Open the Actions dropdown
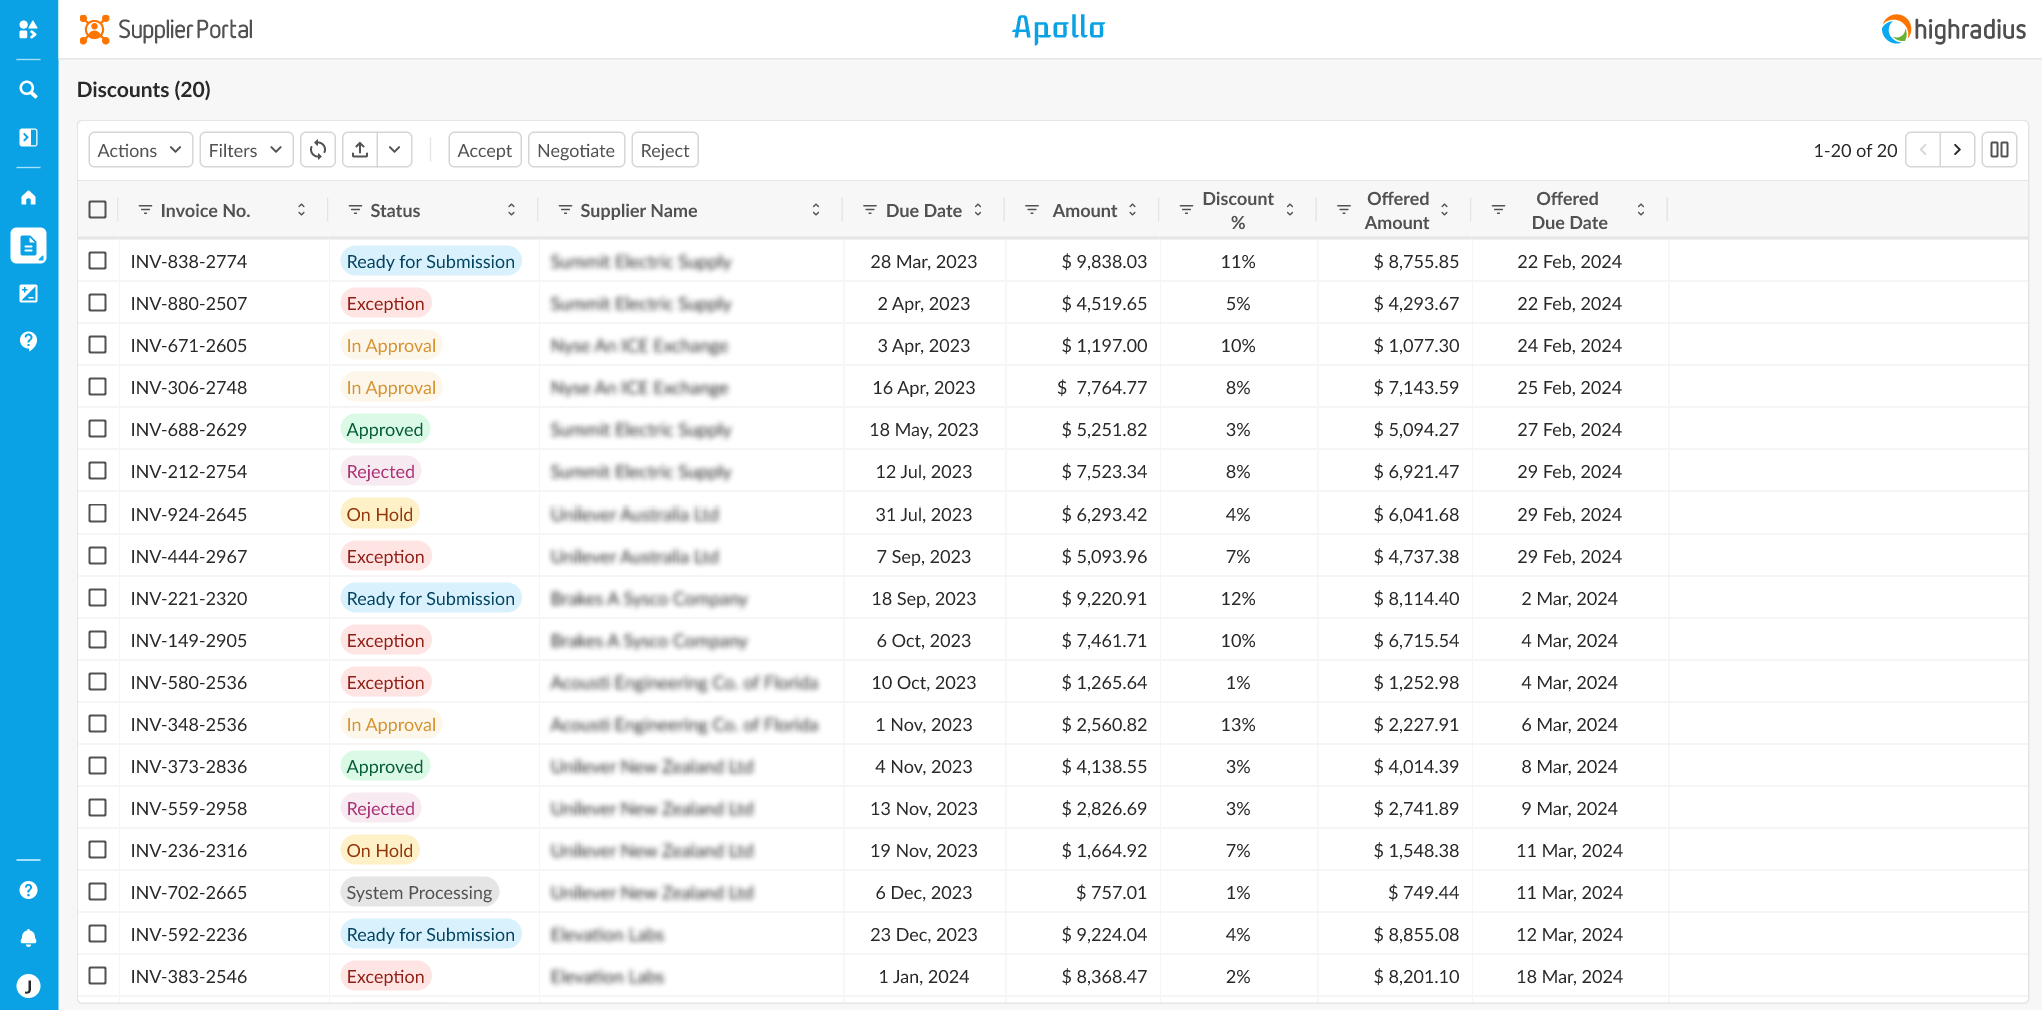Screen dimensions: 2042x1010 140,150
